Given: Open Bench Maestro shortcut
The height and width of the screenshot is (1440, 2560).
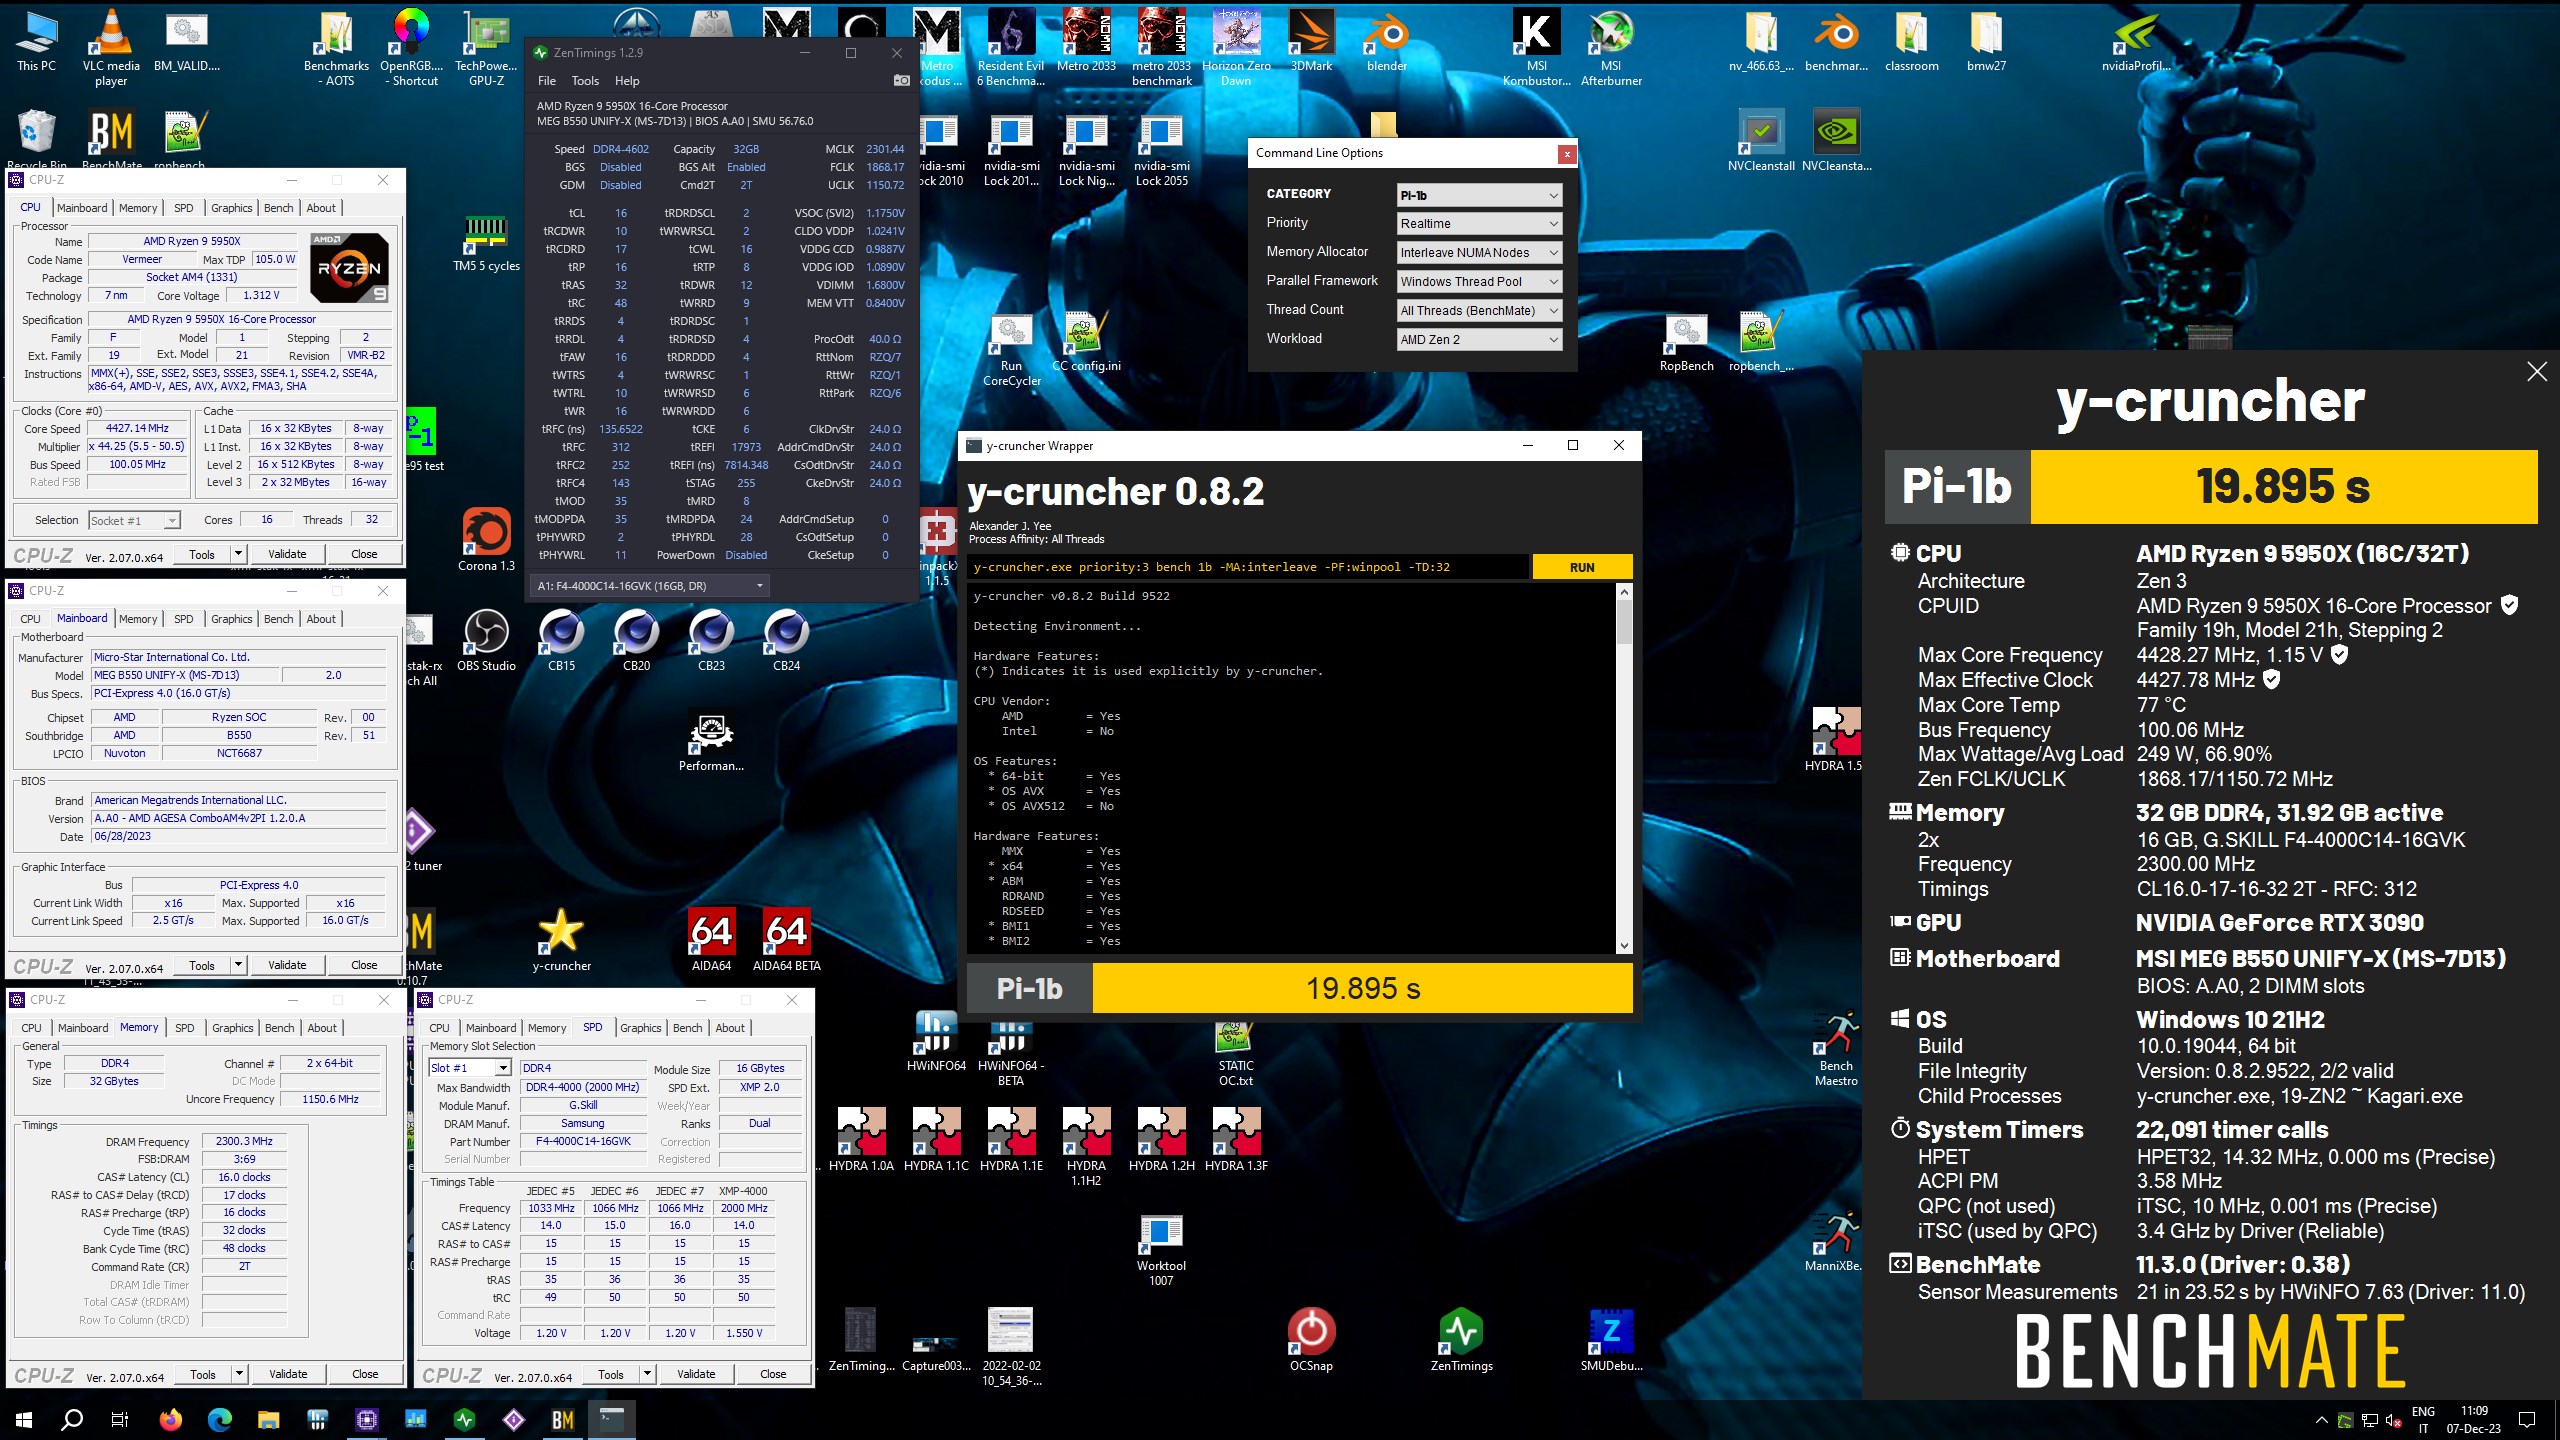Looking at the screenshot, I should coord(1836,1047).
